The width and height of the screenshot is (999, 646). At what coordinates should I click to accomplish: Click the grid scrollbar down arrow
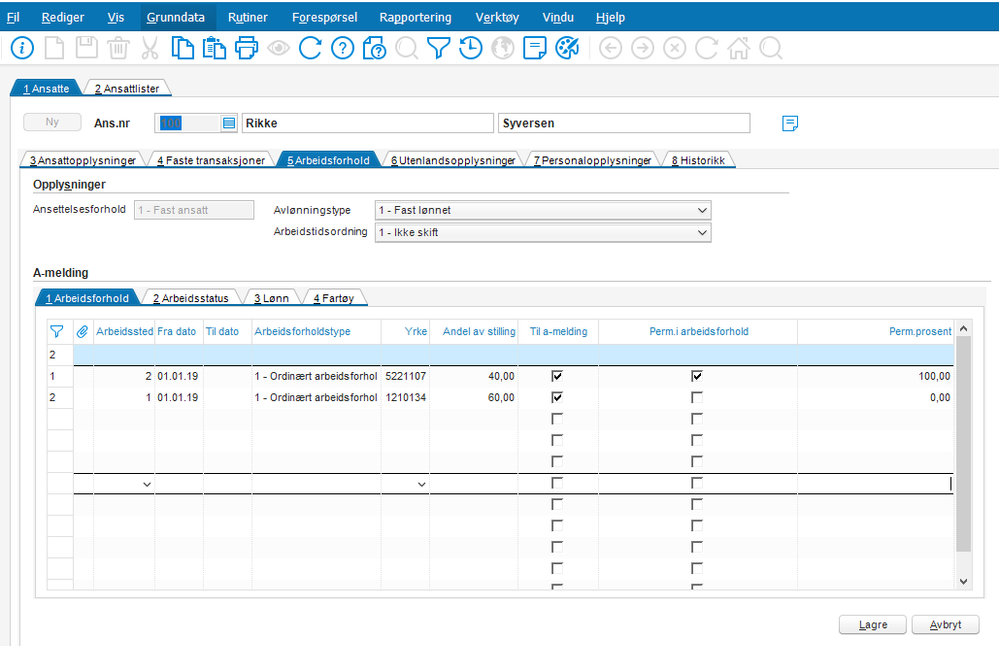pyautogui.click(x=963, y=581)
